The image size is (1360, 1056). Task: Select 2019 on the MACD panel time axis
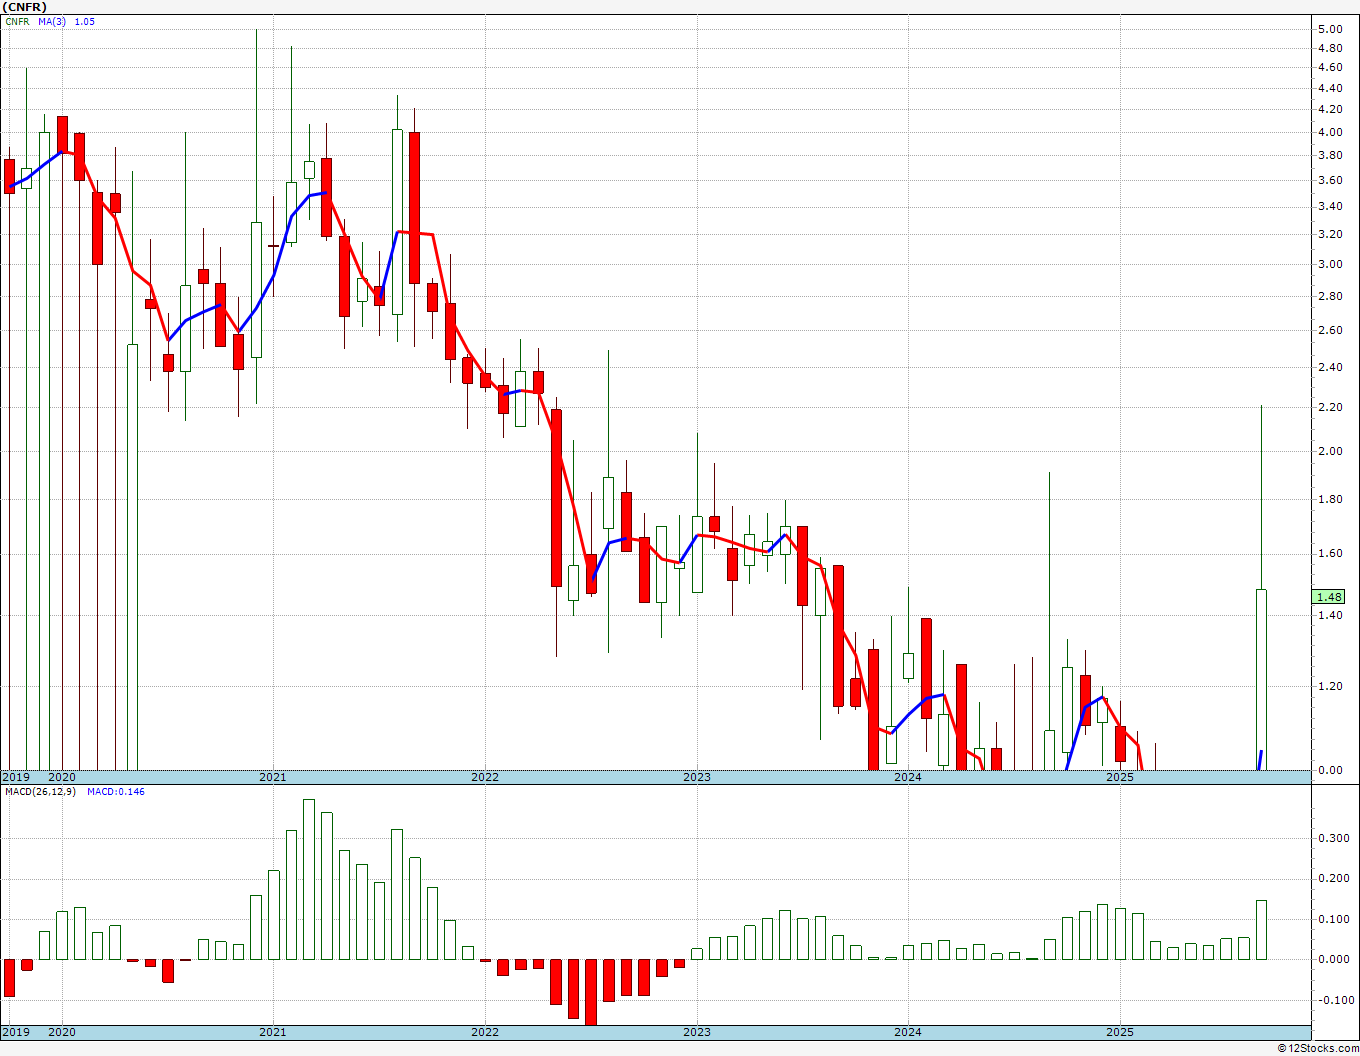click(15, 1032)
